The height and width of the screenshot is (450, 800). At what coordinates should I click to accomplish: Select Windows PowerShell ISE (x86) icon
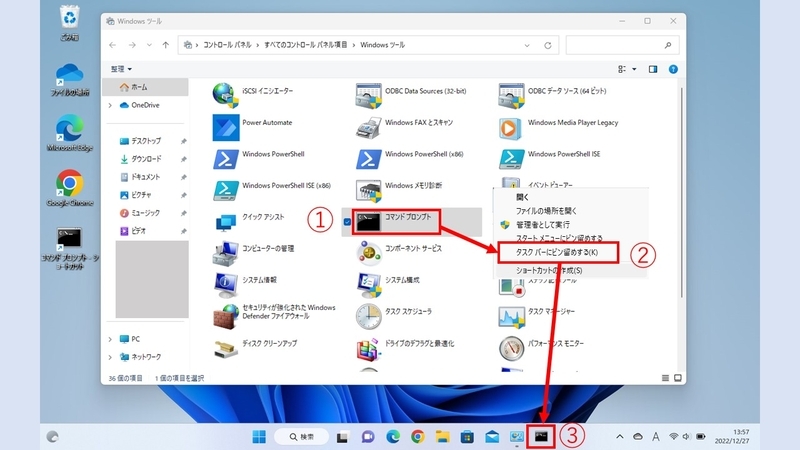226,190
